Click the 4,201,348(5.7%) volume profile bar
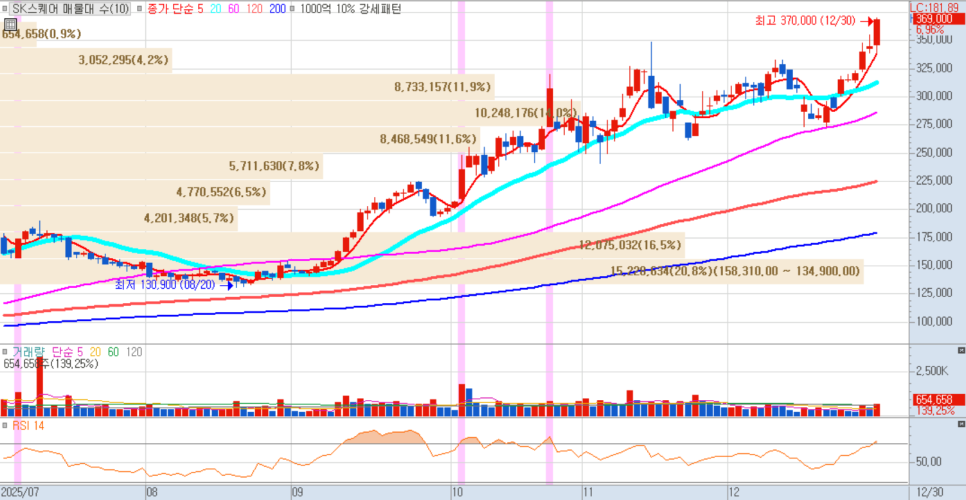The height and width of the screenshot is (500, 966). coord(118,219)
